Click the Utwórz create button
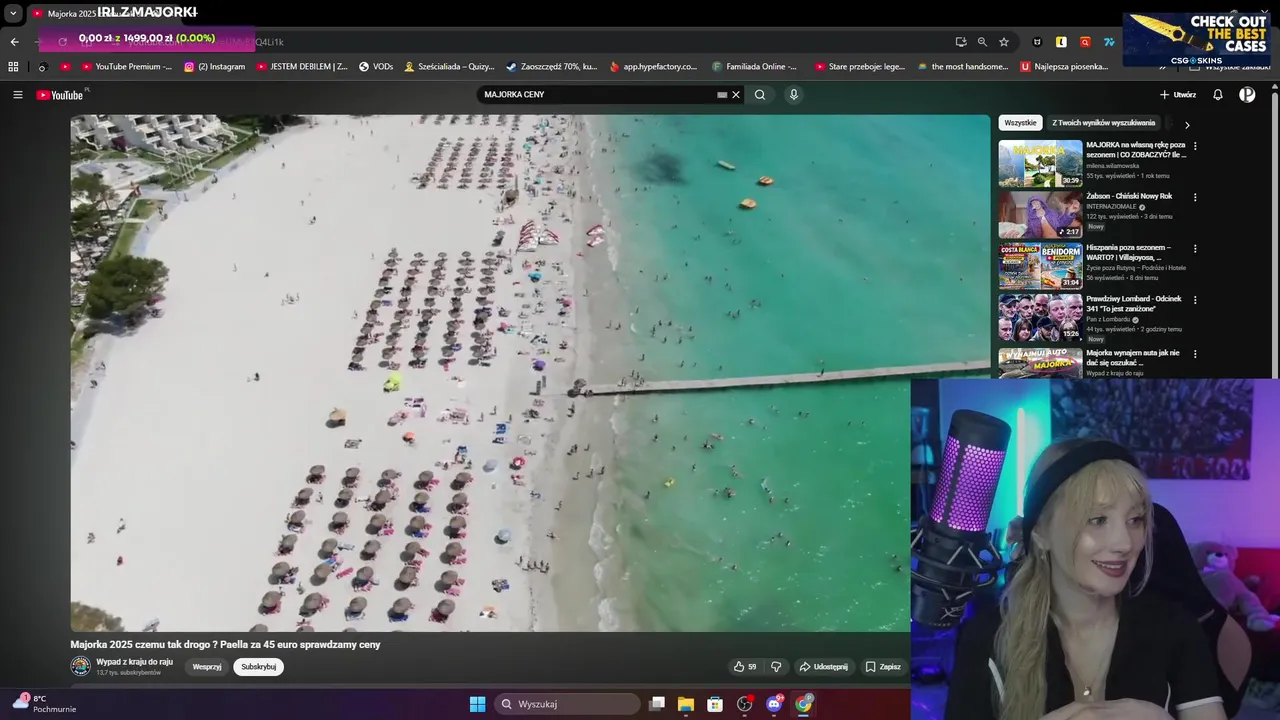1280x720 pixels. [1178, 95]
